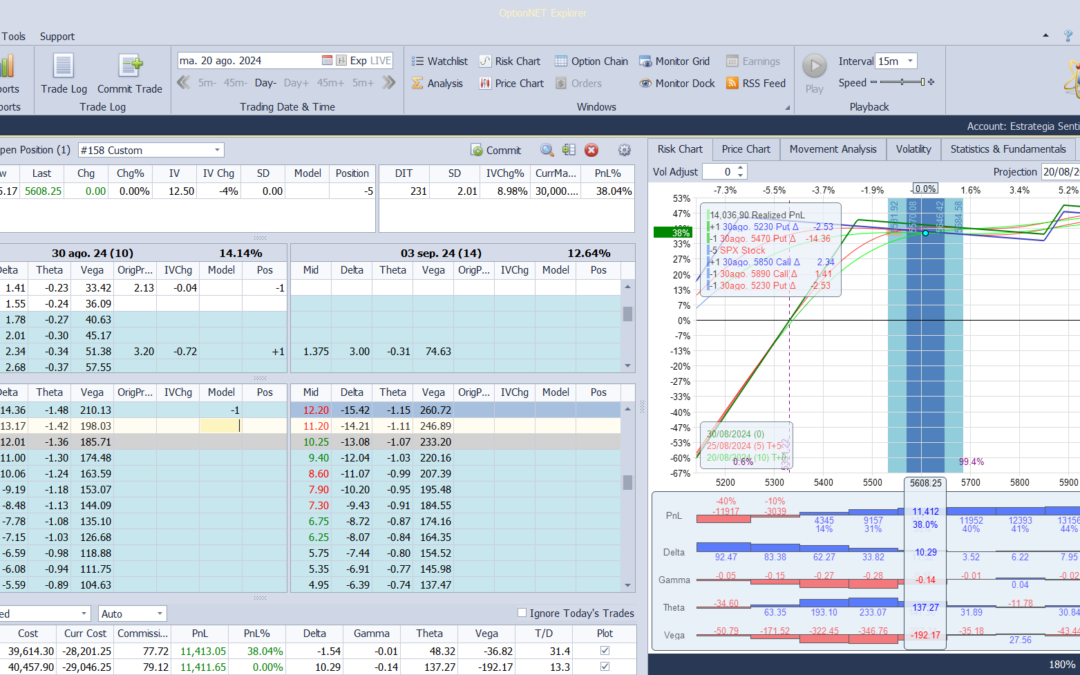
Task: Step back one day with Day-
Action: point(265,83)
